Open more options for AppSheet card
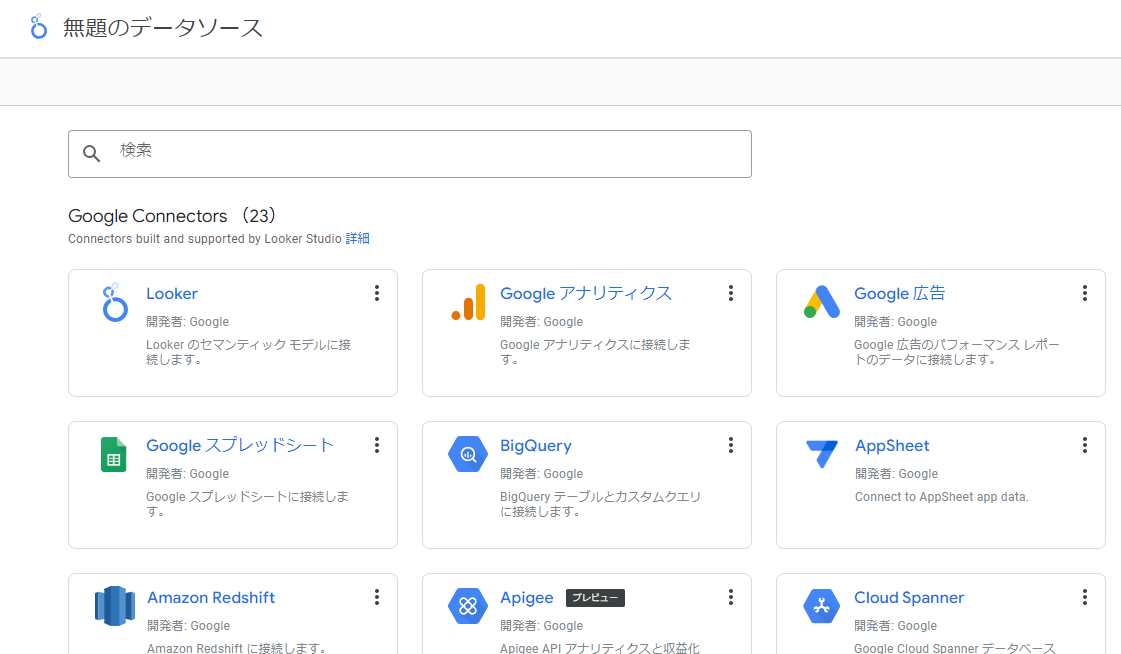The height and width of the screenshot is (654, 1121). click(x=1085, y=445)
